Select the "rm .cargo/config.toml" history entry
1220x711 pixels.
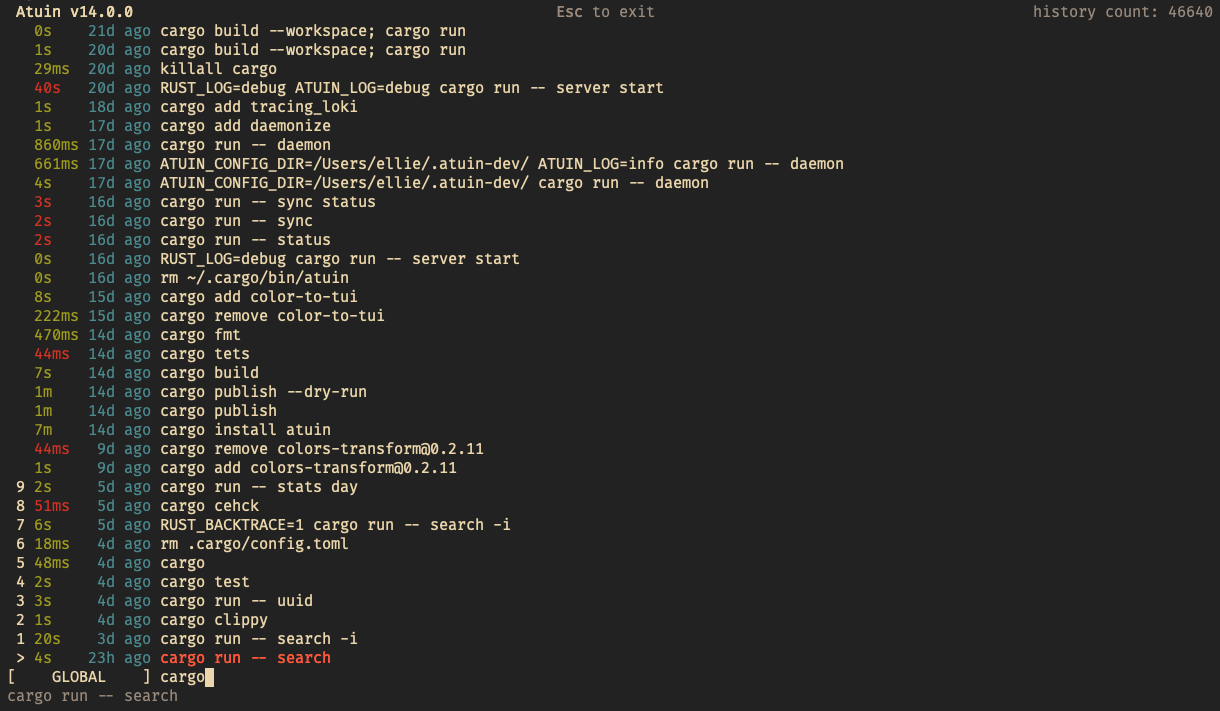(254, 544)
